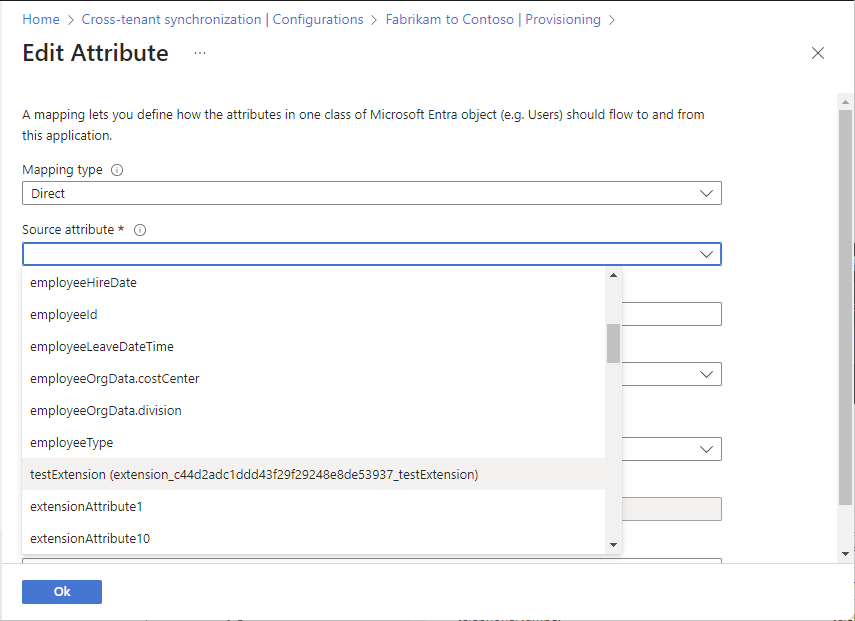The width and height of the screenshot is (855, 621).
Task: Expand the Mapping type Direct dropdown
Action: tap(371, 193)
